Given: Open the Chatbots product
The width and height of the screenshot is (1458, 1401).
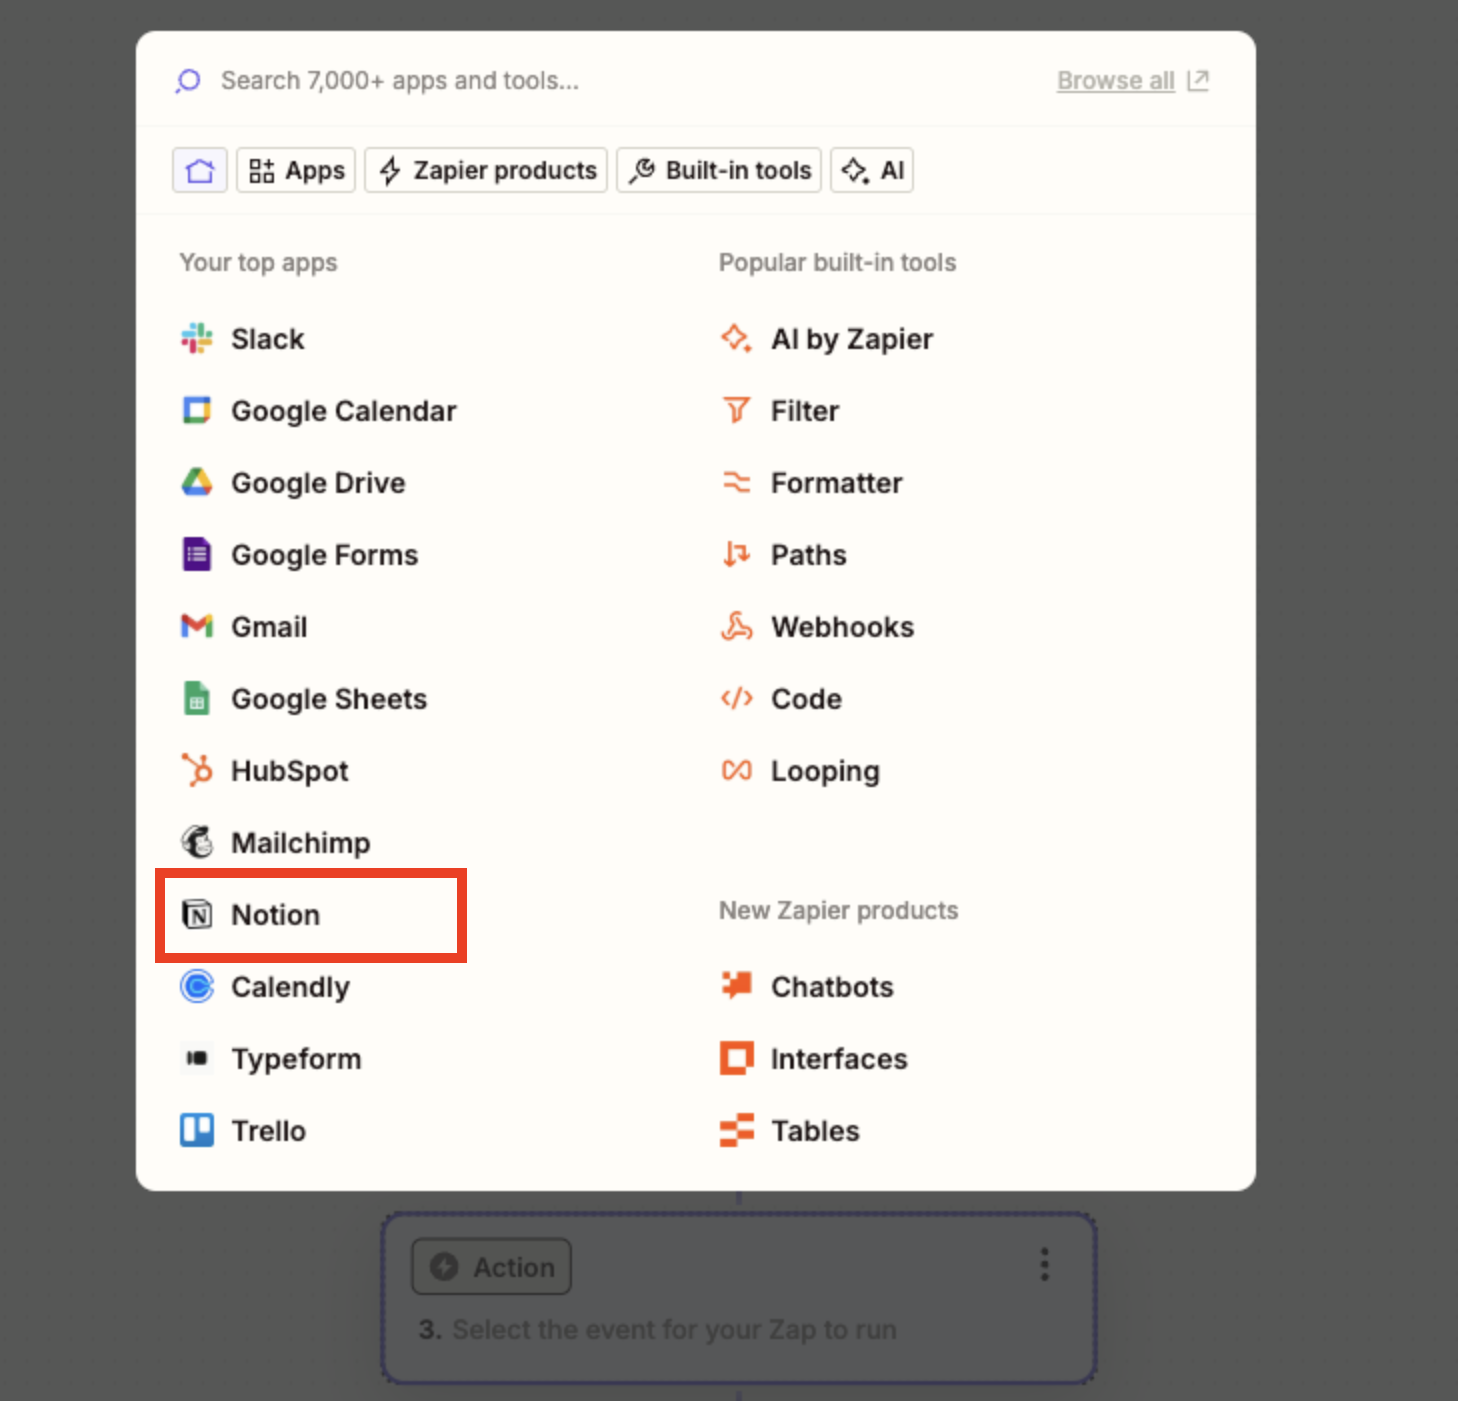Looking at the screenshot, I should [x=807, y=987].
